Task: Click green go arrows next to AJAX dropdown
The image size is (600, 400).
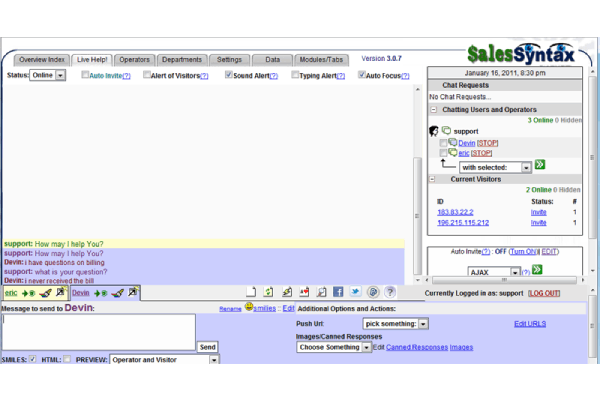Action: [537, 269]
